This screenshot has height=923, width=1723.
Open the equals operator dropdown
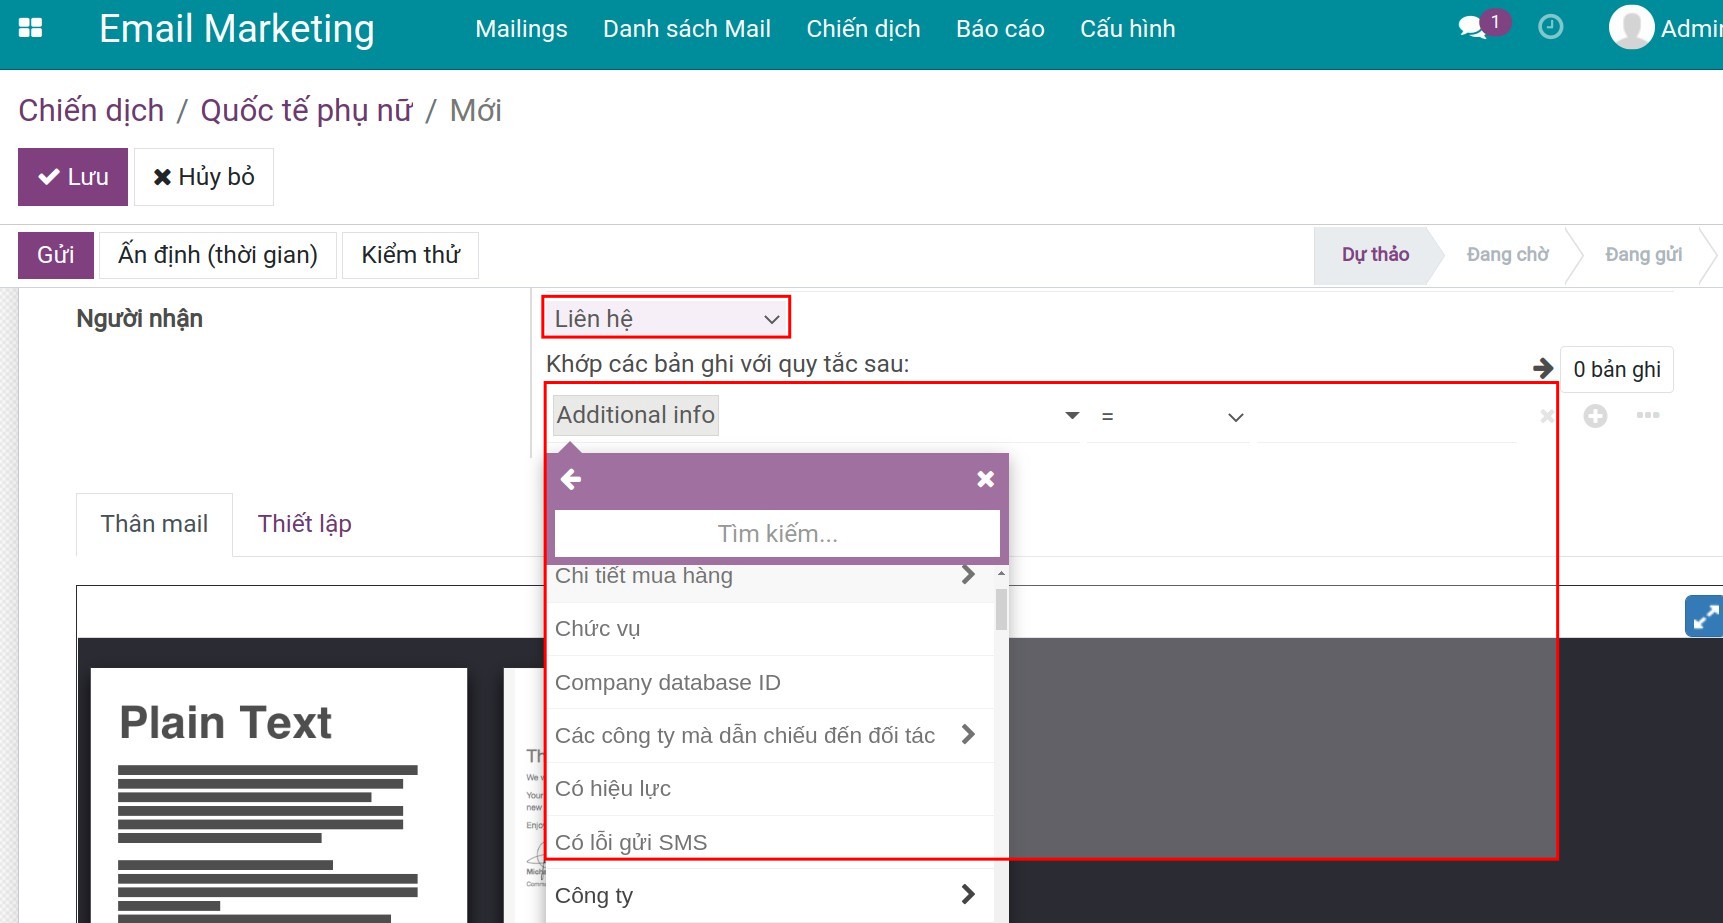[1168, 417]
